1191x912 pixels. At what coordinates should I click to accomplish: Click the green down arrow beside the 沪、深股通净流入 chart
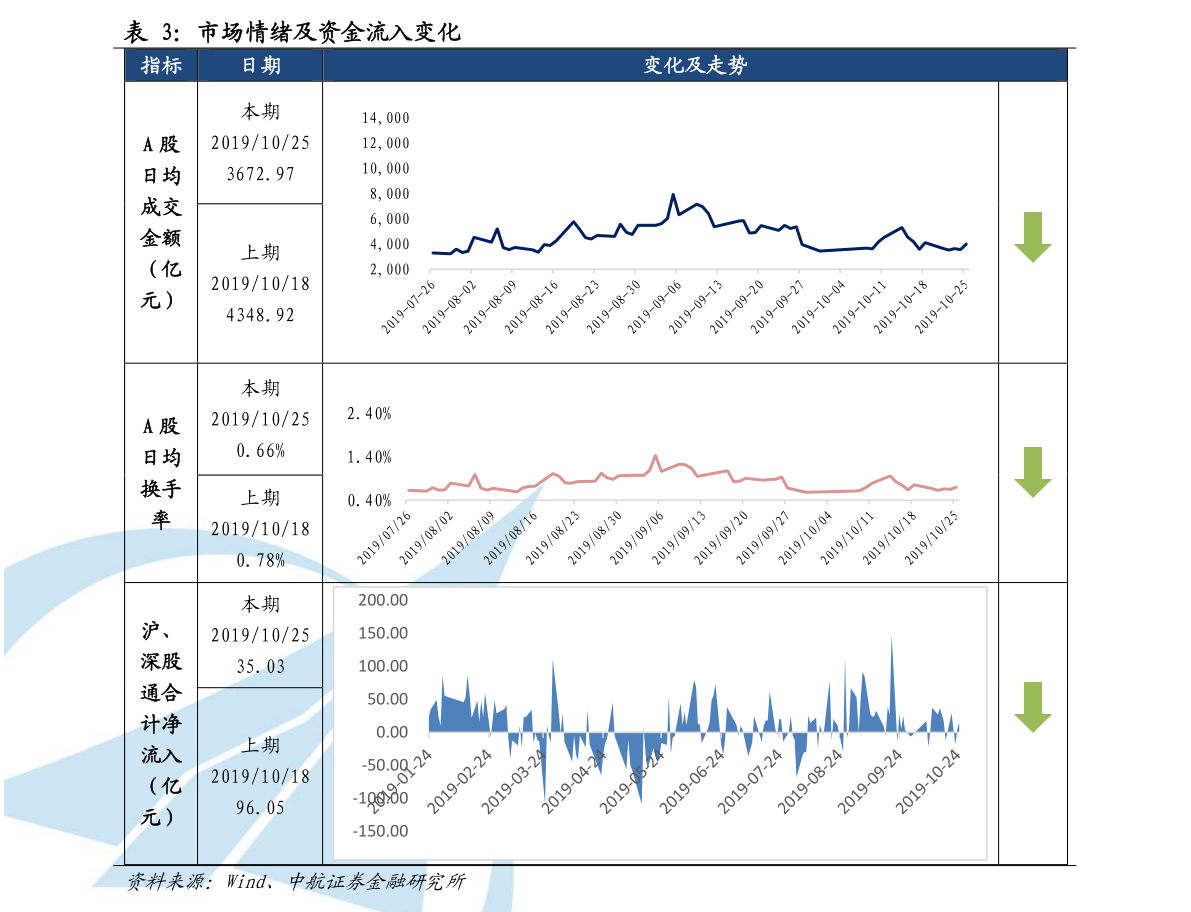1032,707
